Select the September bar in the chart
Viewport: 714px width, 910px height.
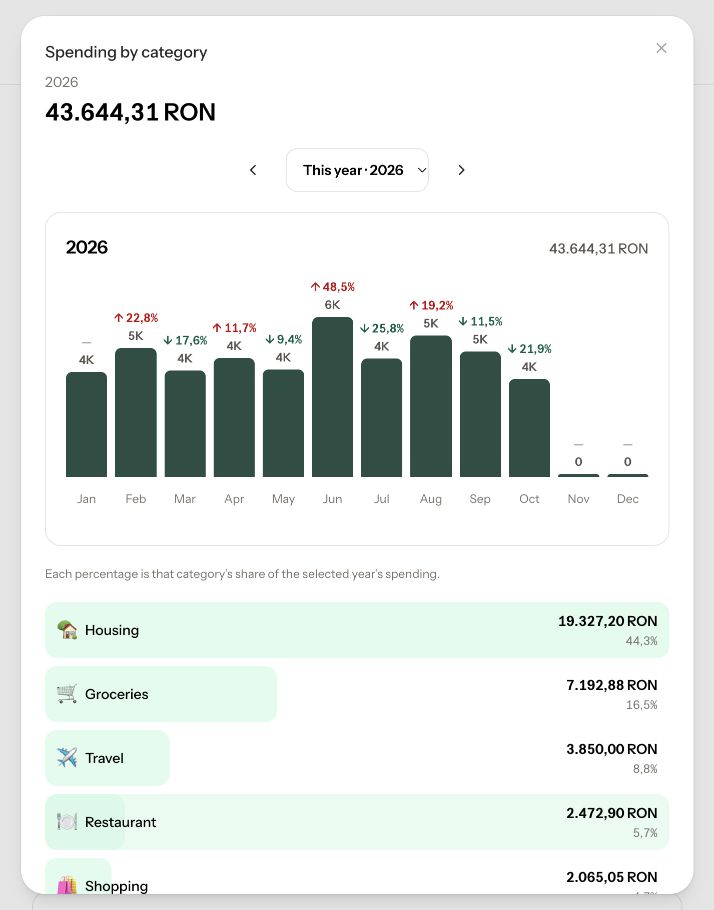480,414
